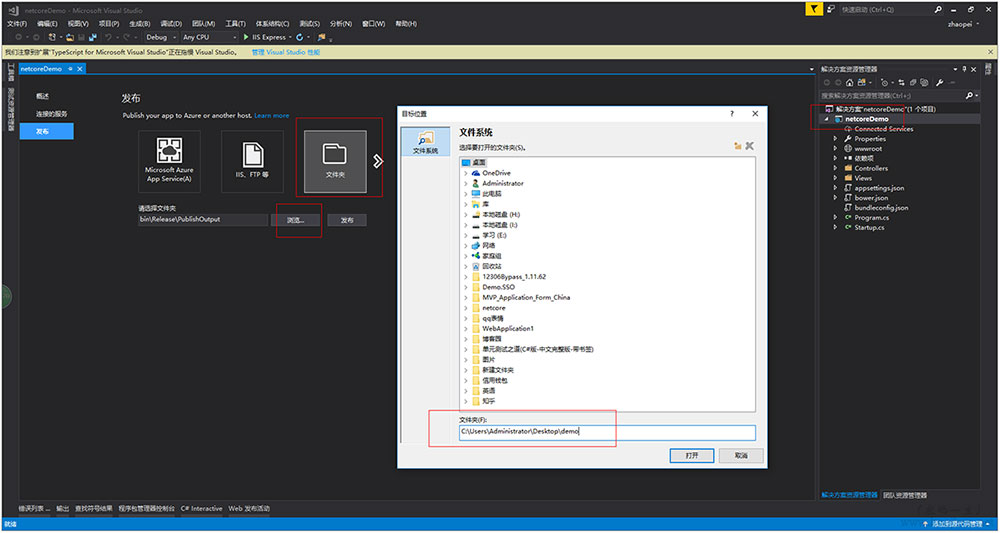Switch to 团队资源管理器 tab

point(905,495)
